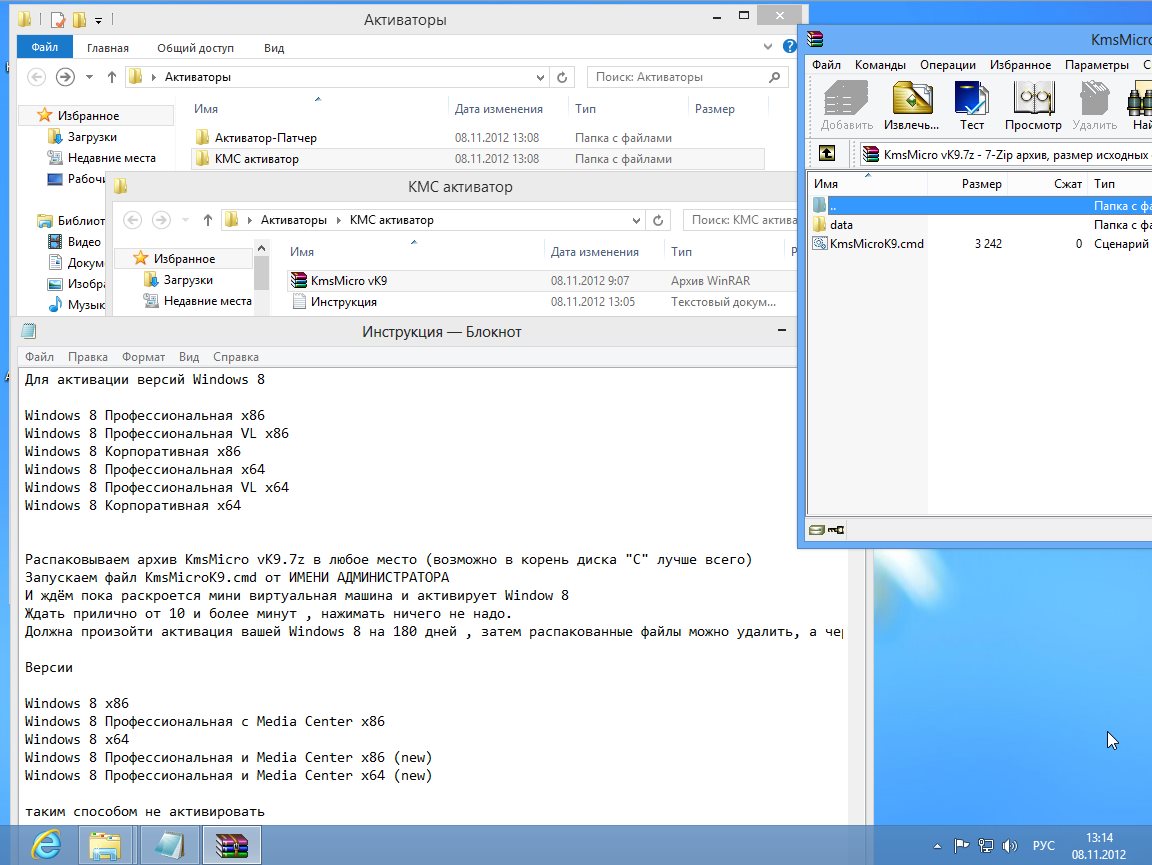Viewport: 1152px width, 865px height.
Task: Click Видео library in navigation pane
Action: click(84, 242)
